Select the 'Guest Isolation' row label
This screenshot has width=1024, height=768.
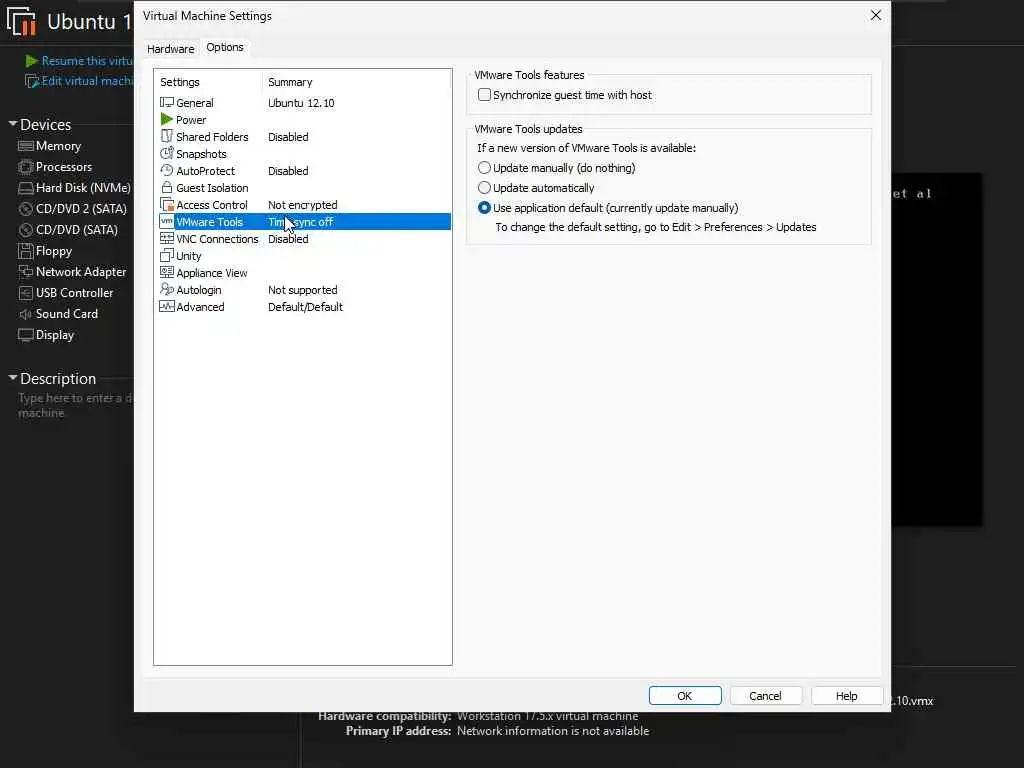(212, 188)
